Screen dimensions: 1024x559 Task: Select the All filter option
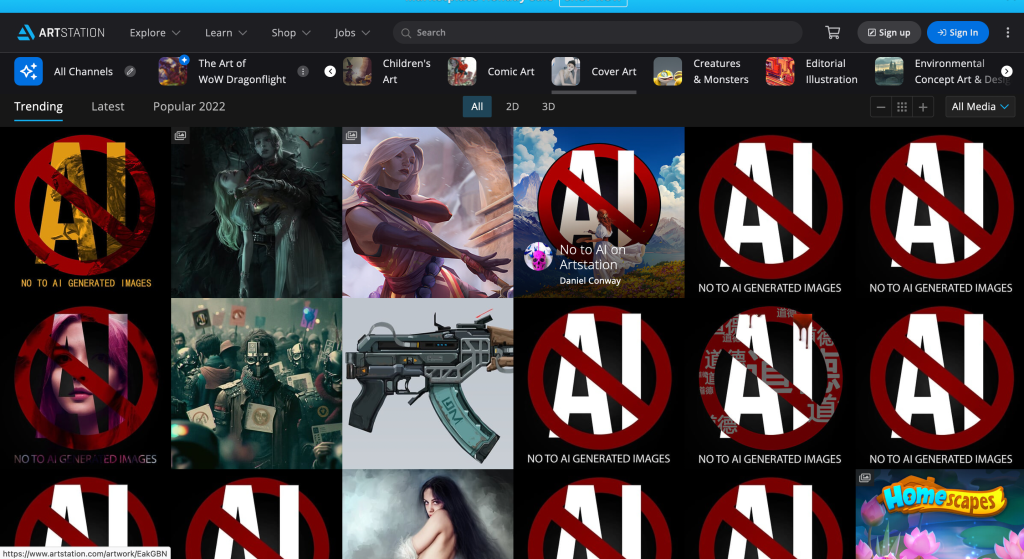(x=477, y=107)
